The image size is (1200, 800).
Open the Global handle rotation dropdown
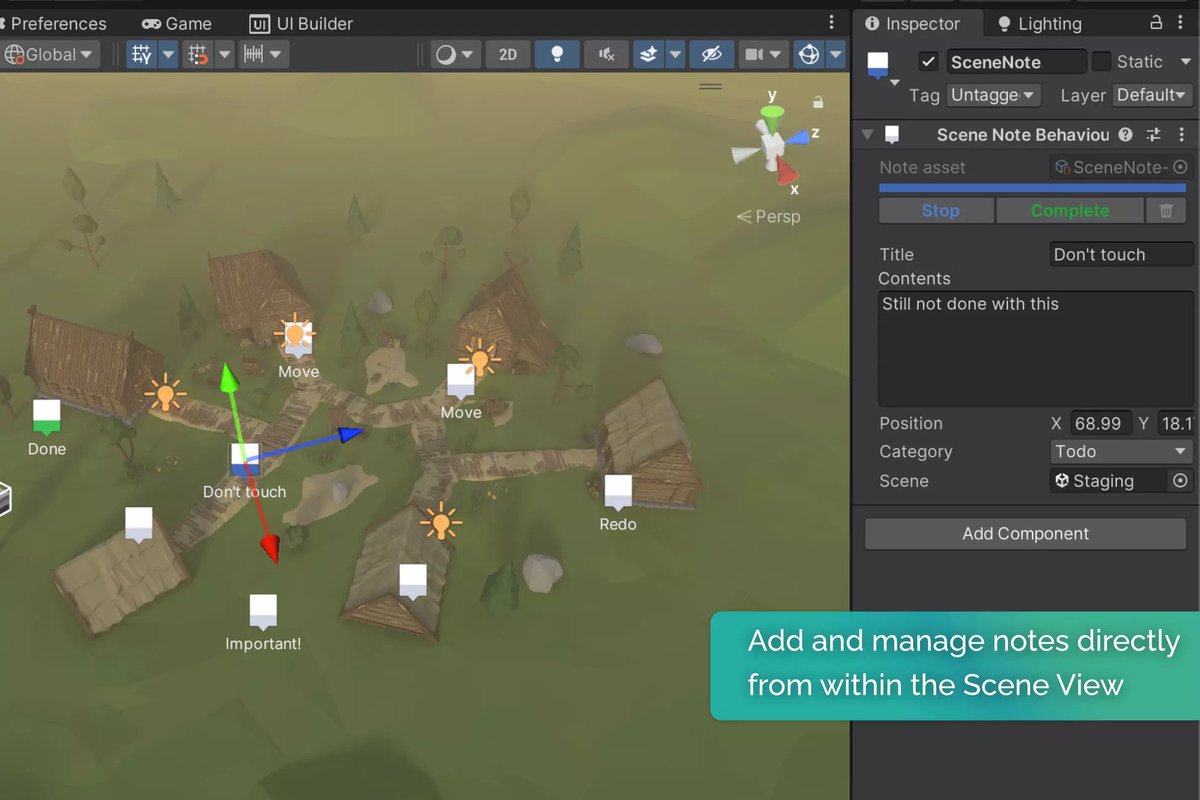(51, 54)
